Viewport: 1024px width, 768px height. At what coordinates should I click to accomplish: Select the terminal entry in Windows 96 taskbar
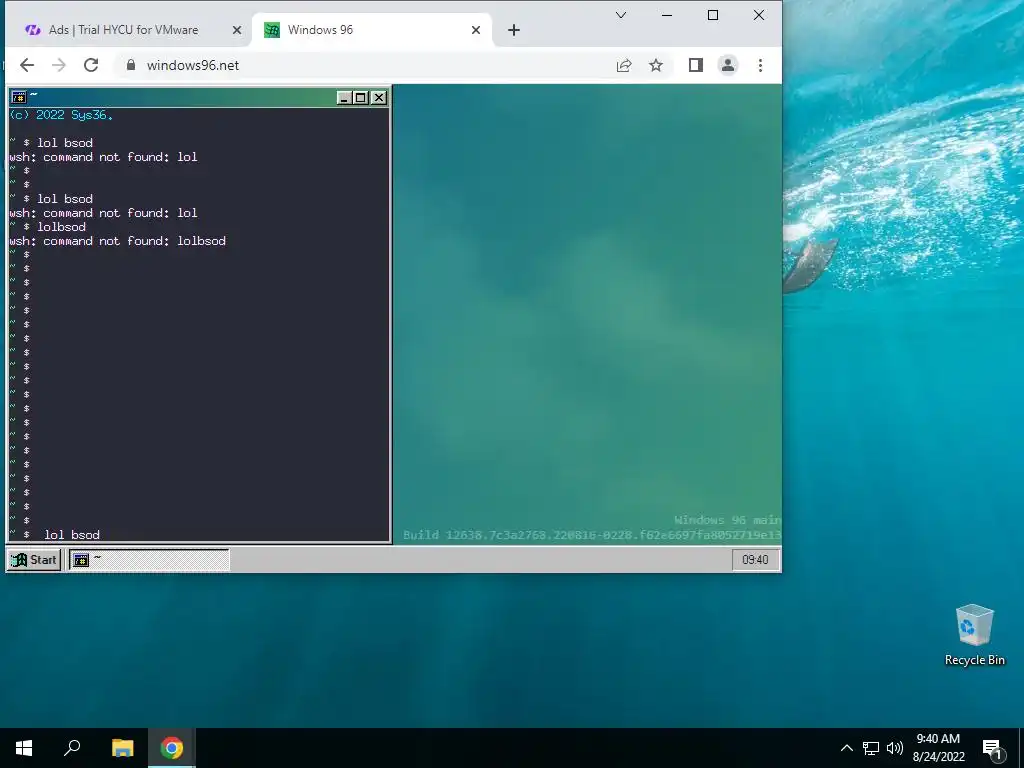[150, 560]
